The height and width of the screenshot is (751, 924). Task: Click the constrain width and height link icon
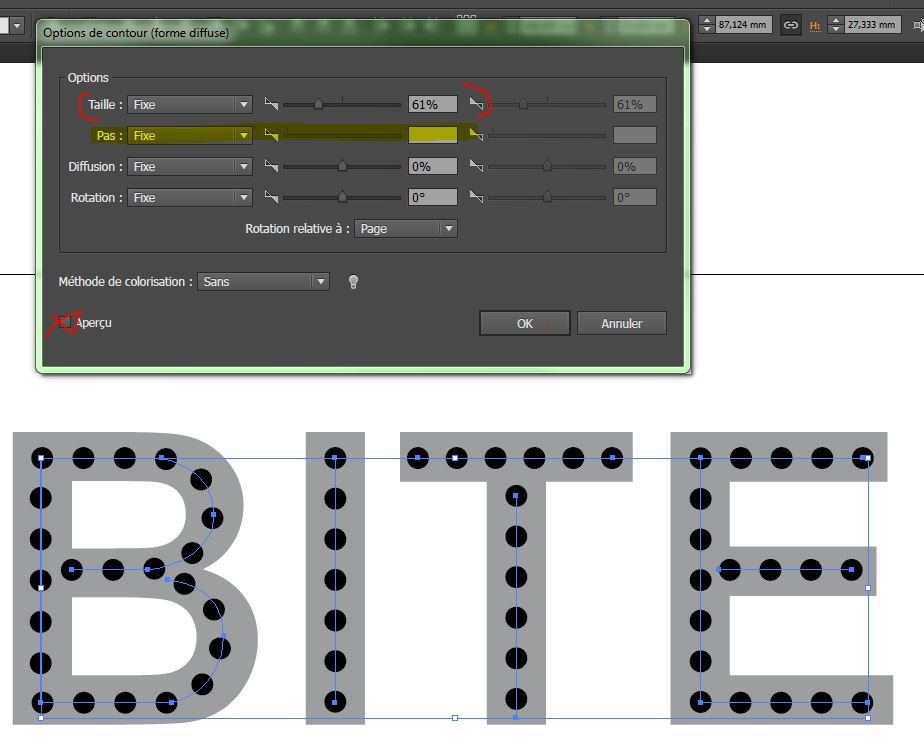[x=791, y=25]
